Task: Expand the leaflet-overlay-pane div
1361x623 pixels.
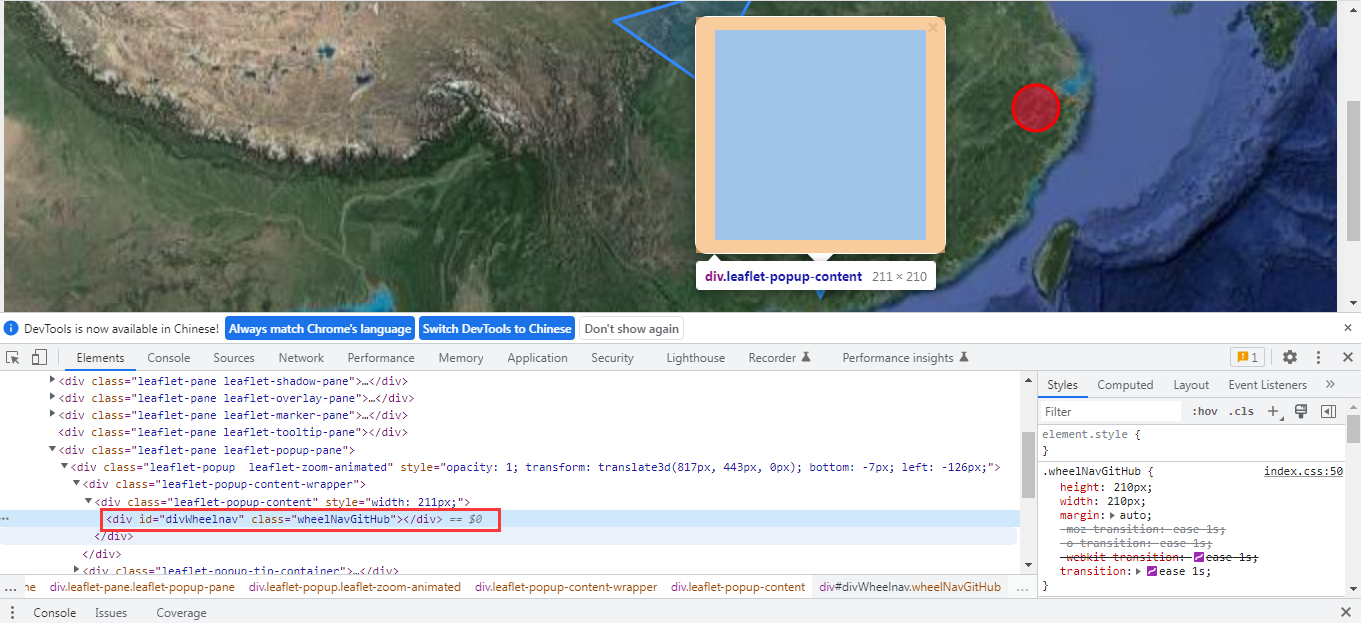Action: 53,398
